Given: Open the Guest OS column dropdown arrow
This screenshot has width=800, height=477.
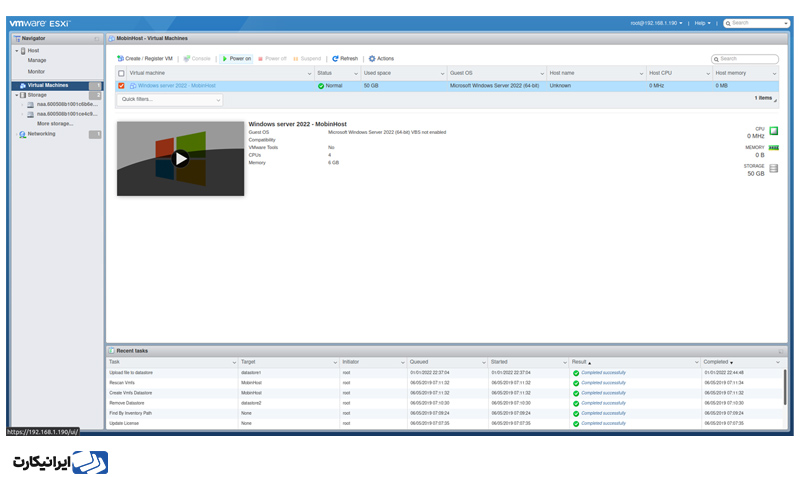Looking at the screenshot, I should point(542,74).
